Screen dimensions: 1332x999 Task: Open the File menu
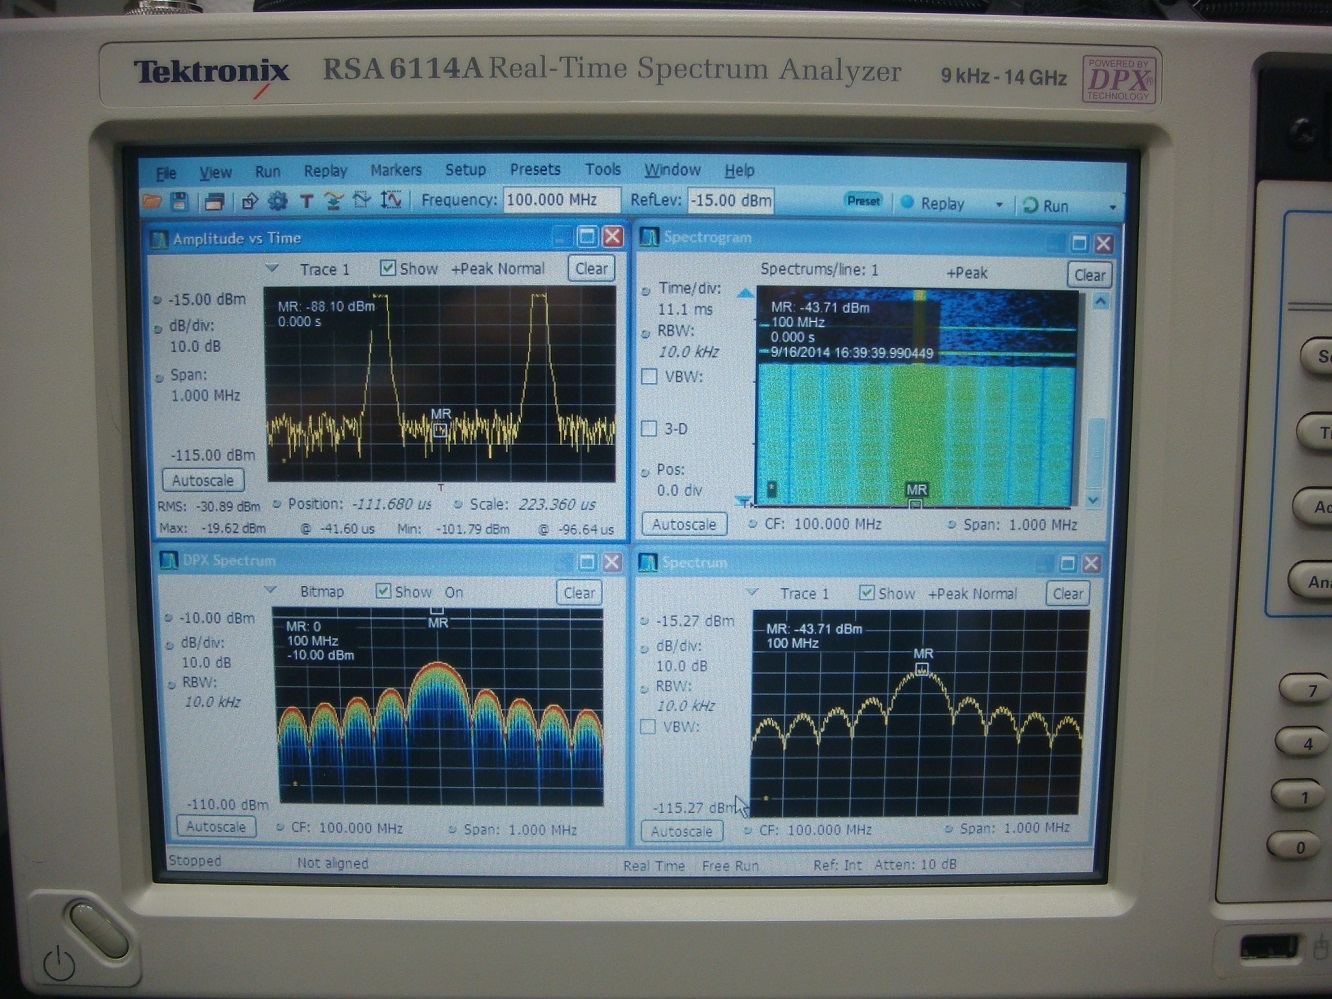point(166,172)
